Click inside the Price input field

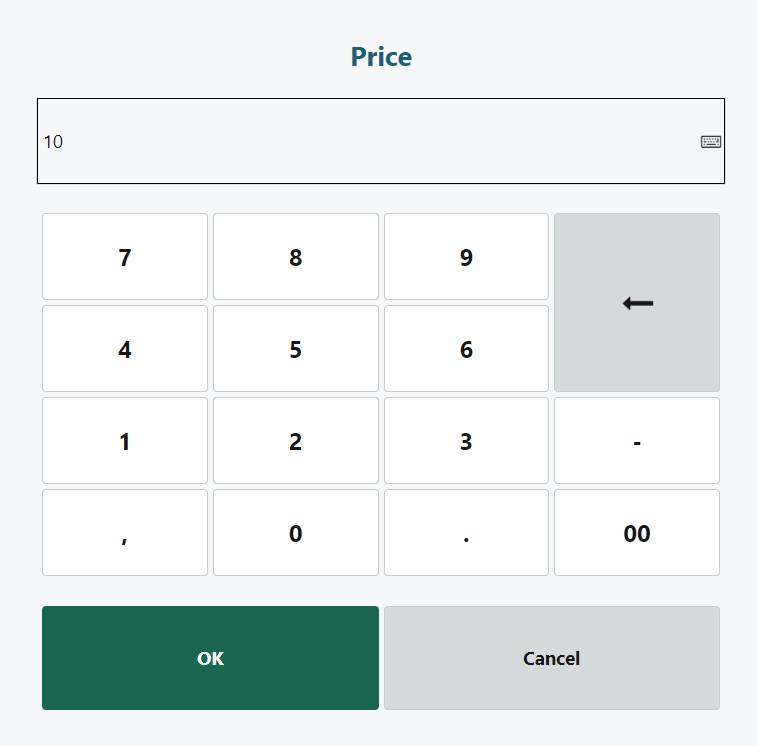click(x=360, y=142)
